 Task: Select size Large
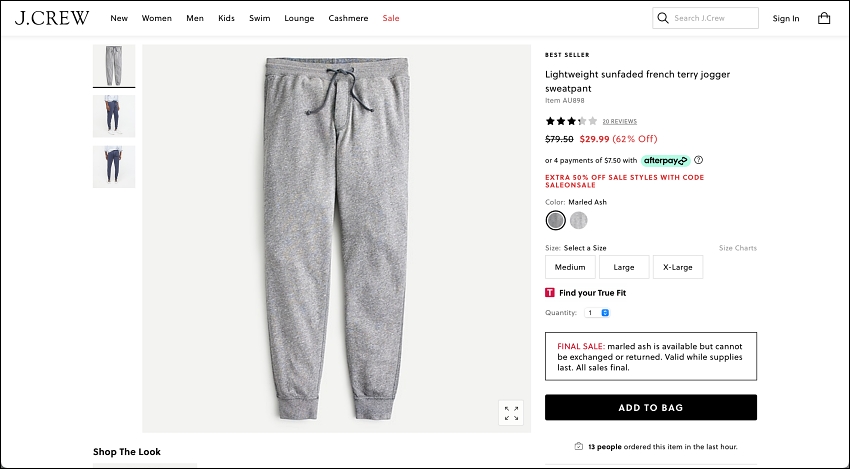[623, 267]
